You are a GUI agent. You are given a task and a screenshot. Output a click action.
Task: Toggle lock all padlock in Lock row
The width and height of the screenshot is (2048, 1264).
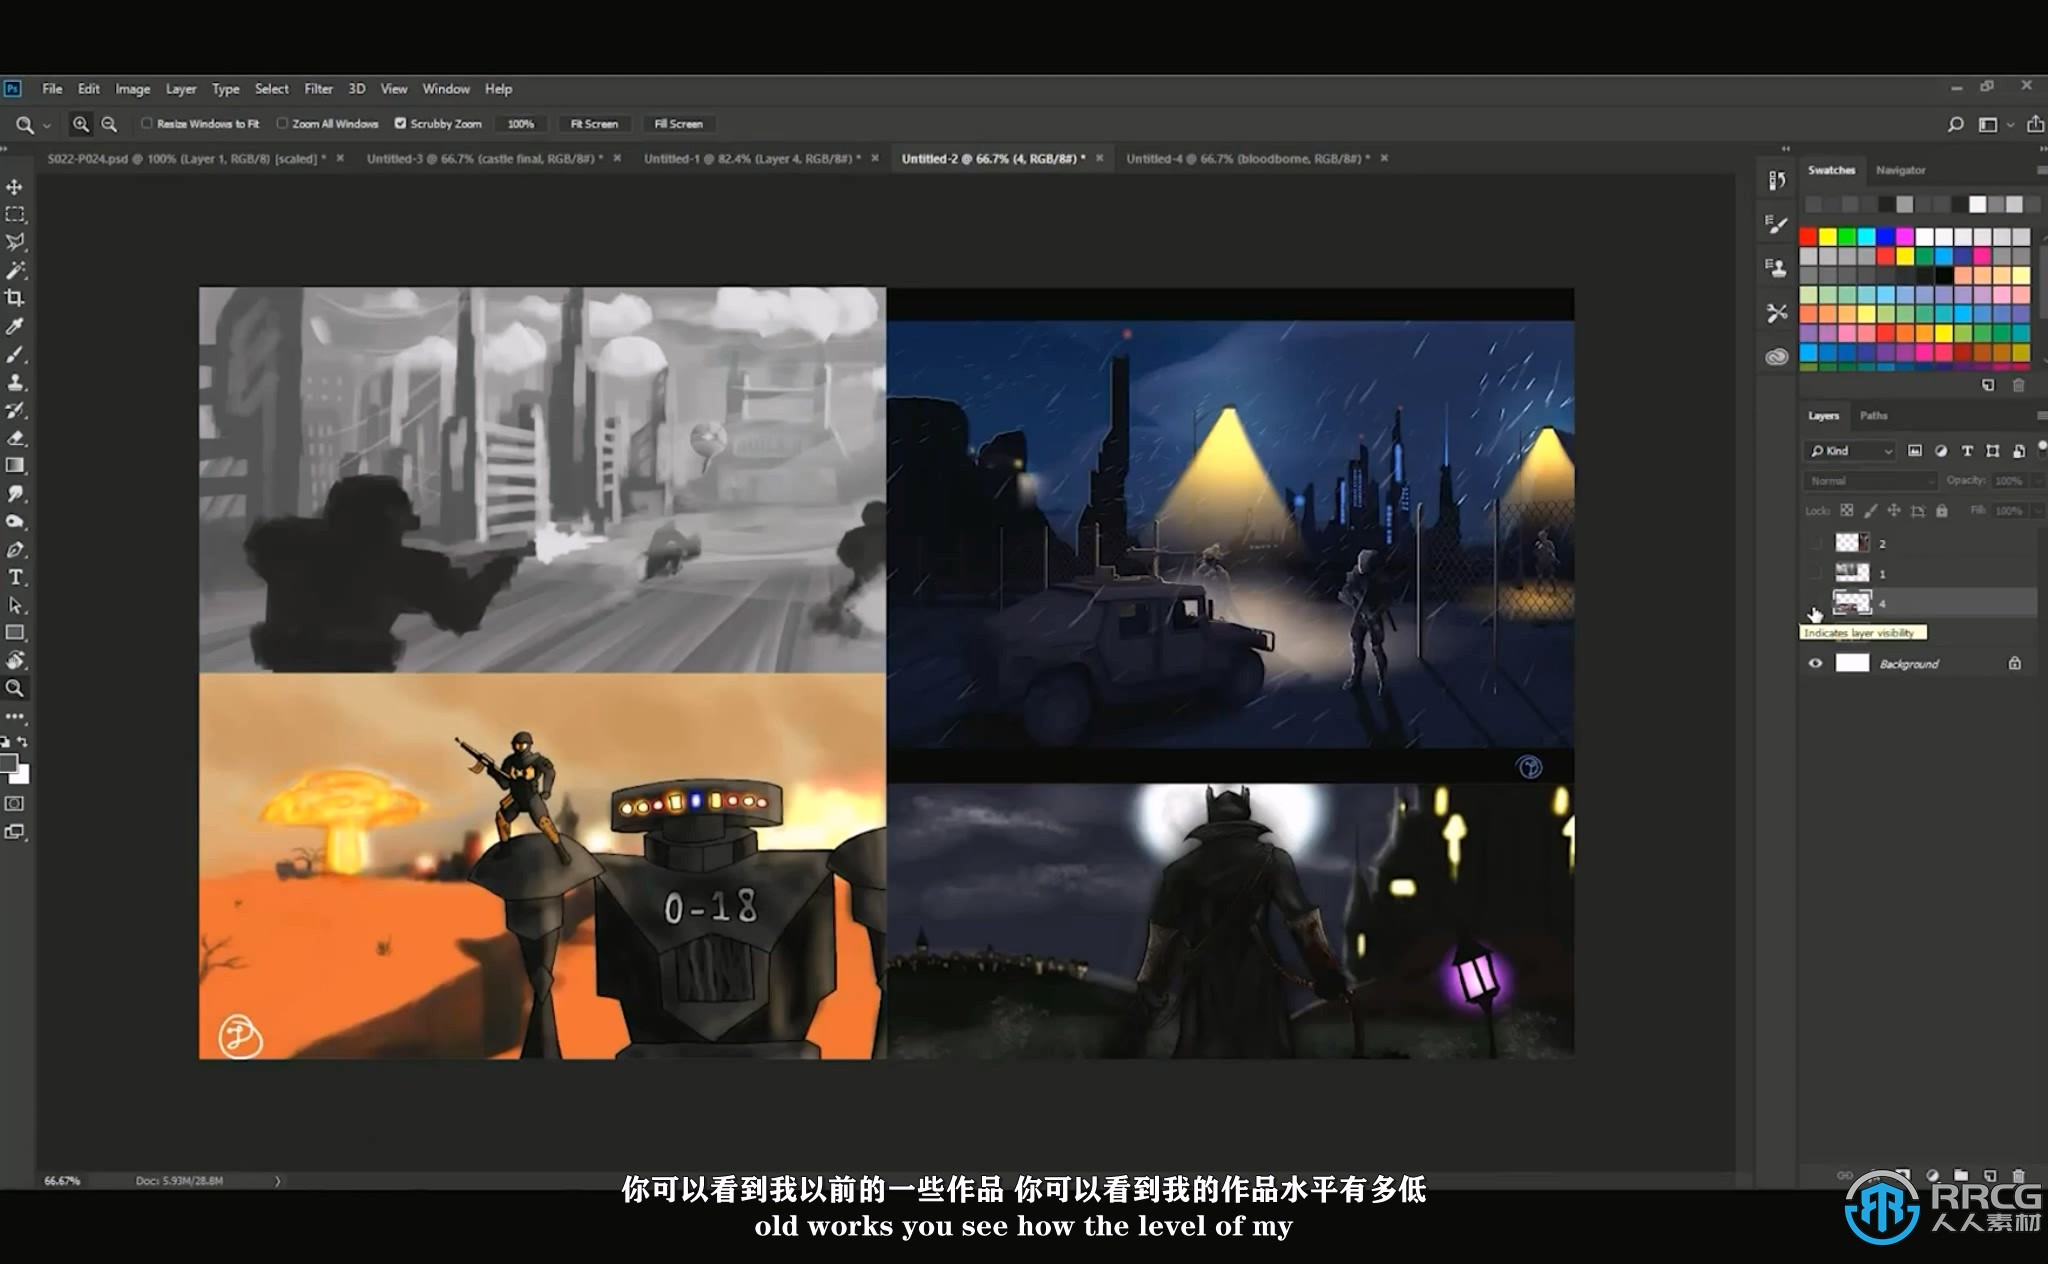tap(1941, 510)
